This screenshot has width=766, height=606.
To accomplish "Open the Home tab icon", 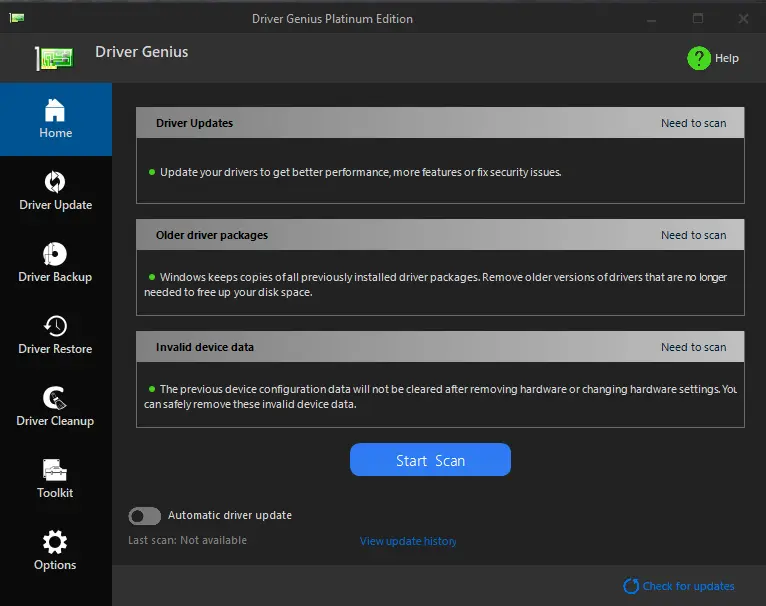I will [55, 110].
